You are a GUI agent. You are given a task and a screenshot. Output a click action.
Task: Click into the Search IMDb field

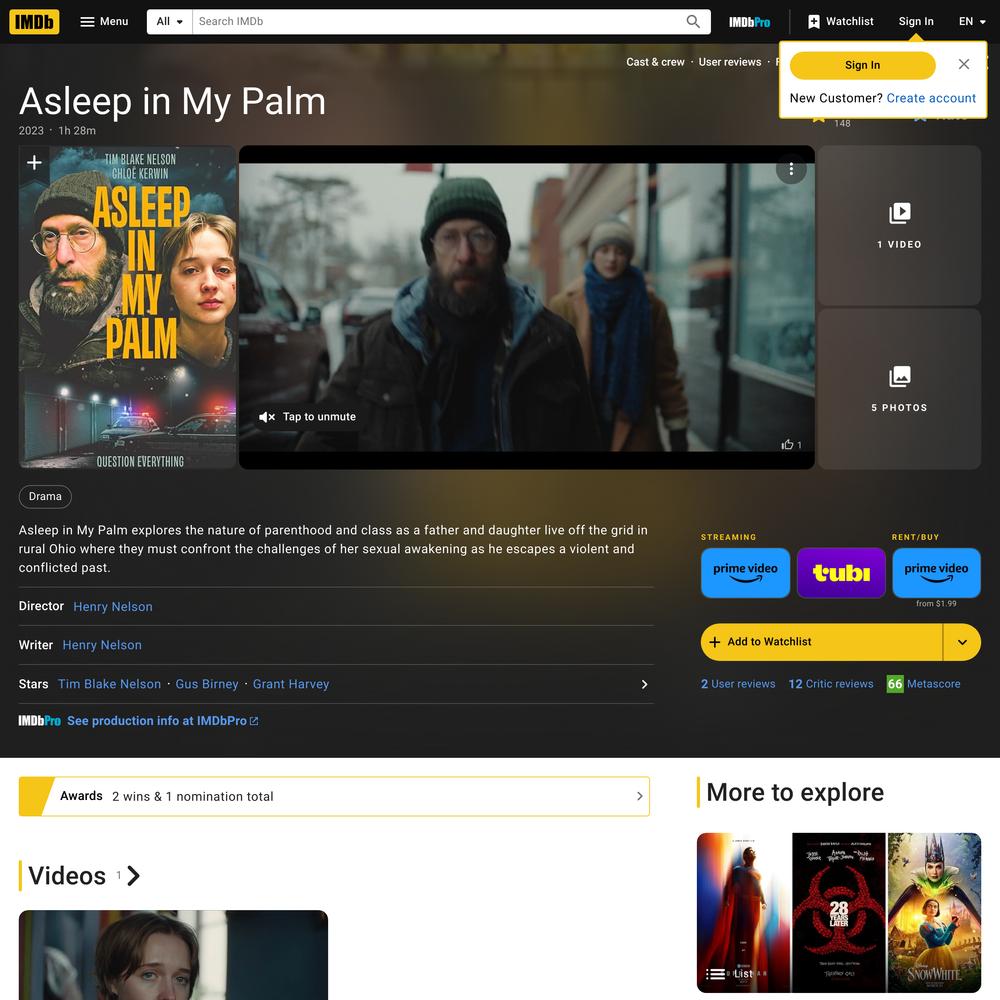click(x=438, y=22)
